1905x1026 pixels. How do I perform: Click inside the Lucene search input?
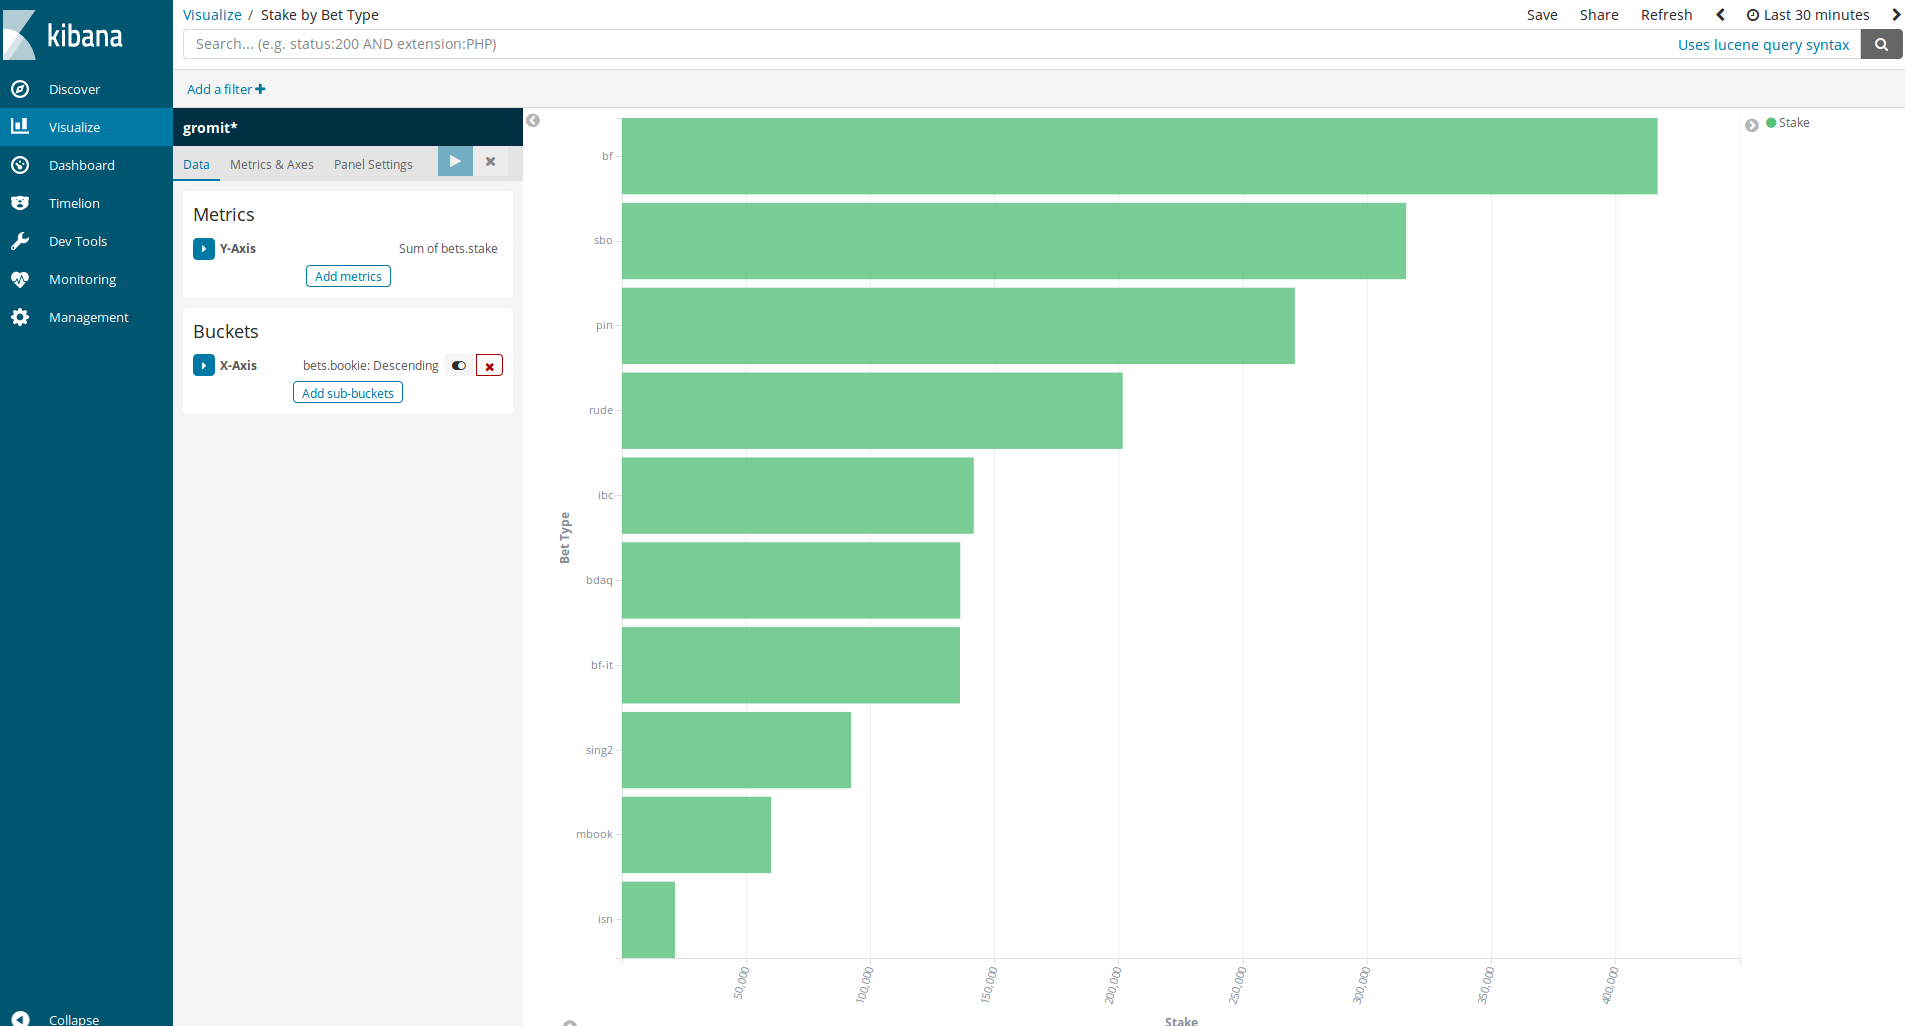[x=700, y=44]
